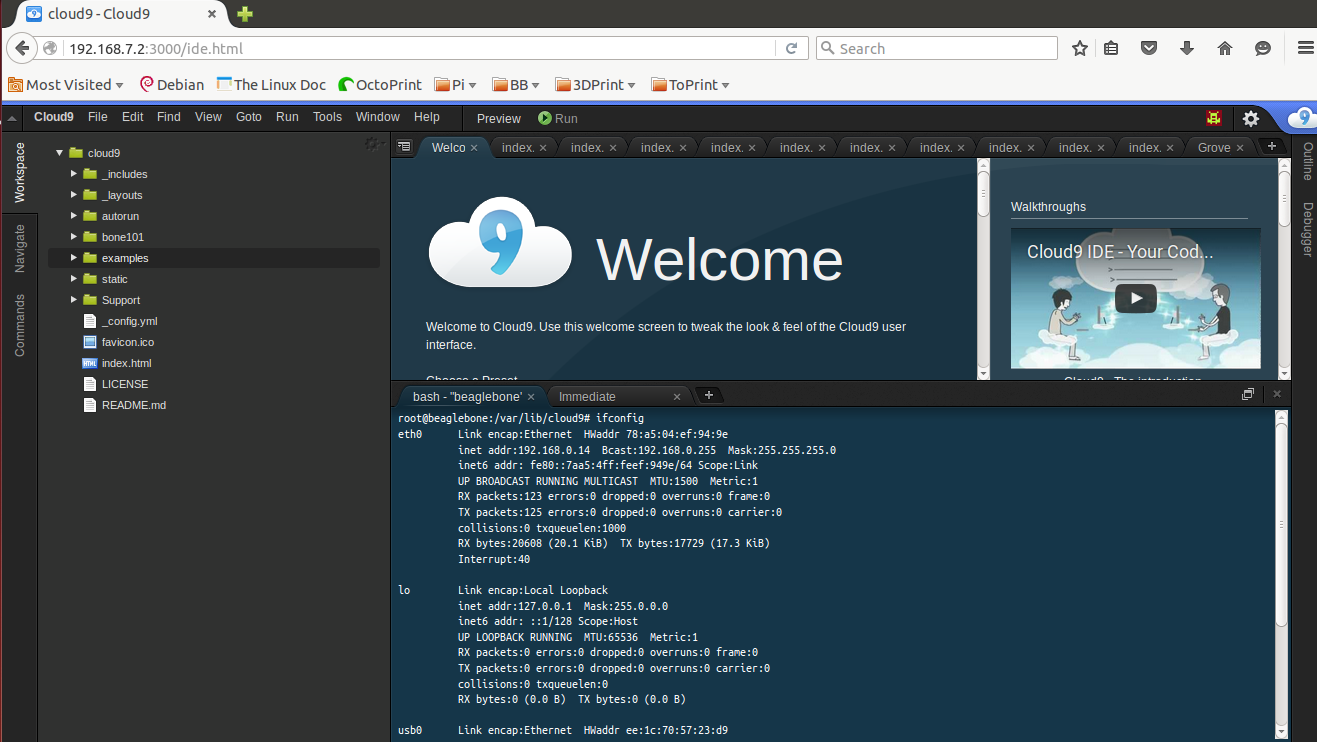This screenshot has height=742, width=1317.
Task: Expand the autorun folder arrow
Action: pos(74,216)
